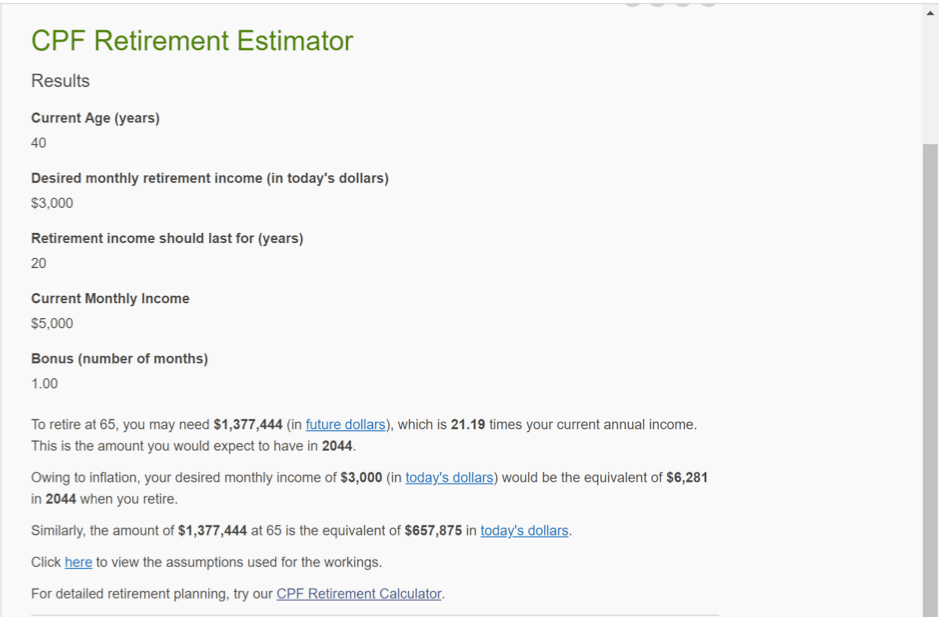The width and height of the screenshot is (940, 618).
Task: Click the vertical scrollbar thumb
Action: (x=930, y=380)
